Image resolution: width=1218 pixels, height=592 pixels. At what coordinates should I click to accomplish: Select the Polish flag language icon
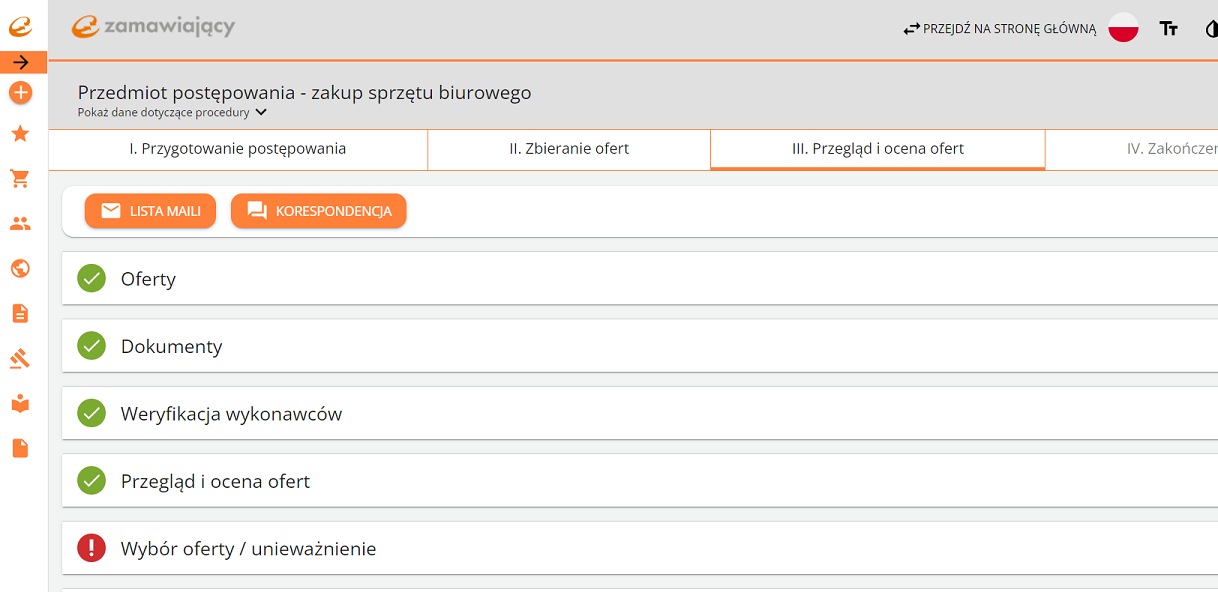(x=1124, y=28)
